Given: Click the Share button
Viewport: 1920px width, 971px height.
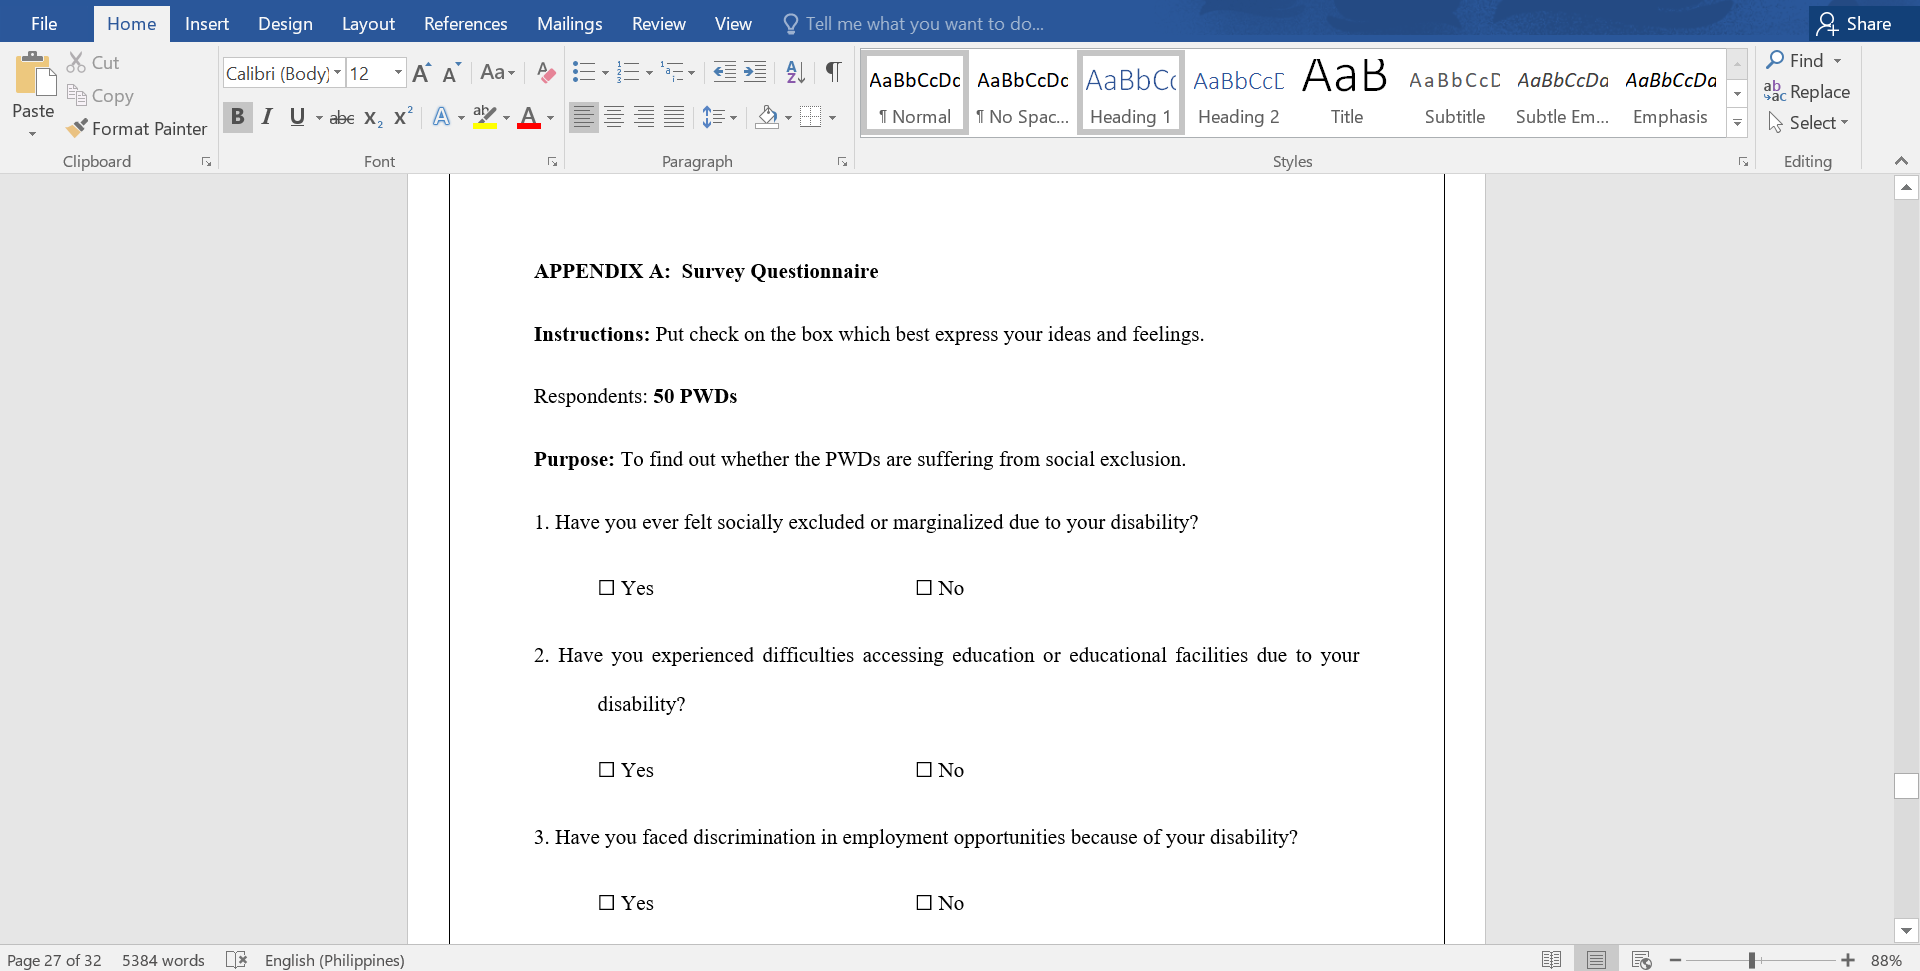Looking at the screenshot, I should [x=1855, y=23].
